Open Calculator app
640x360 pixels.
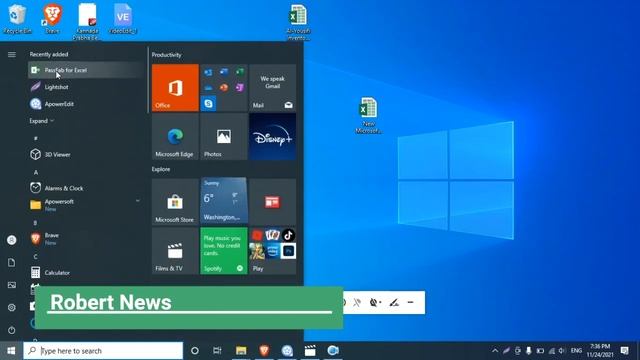coord(85,272)
